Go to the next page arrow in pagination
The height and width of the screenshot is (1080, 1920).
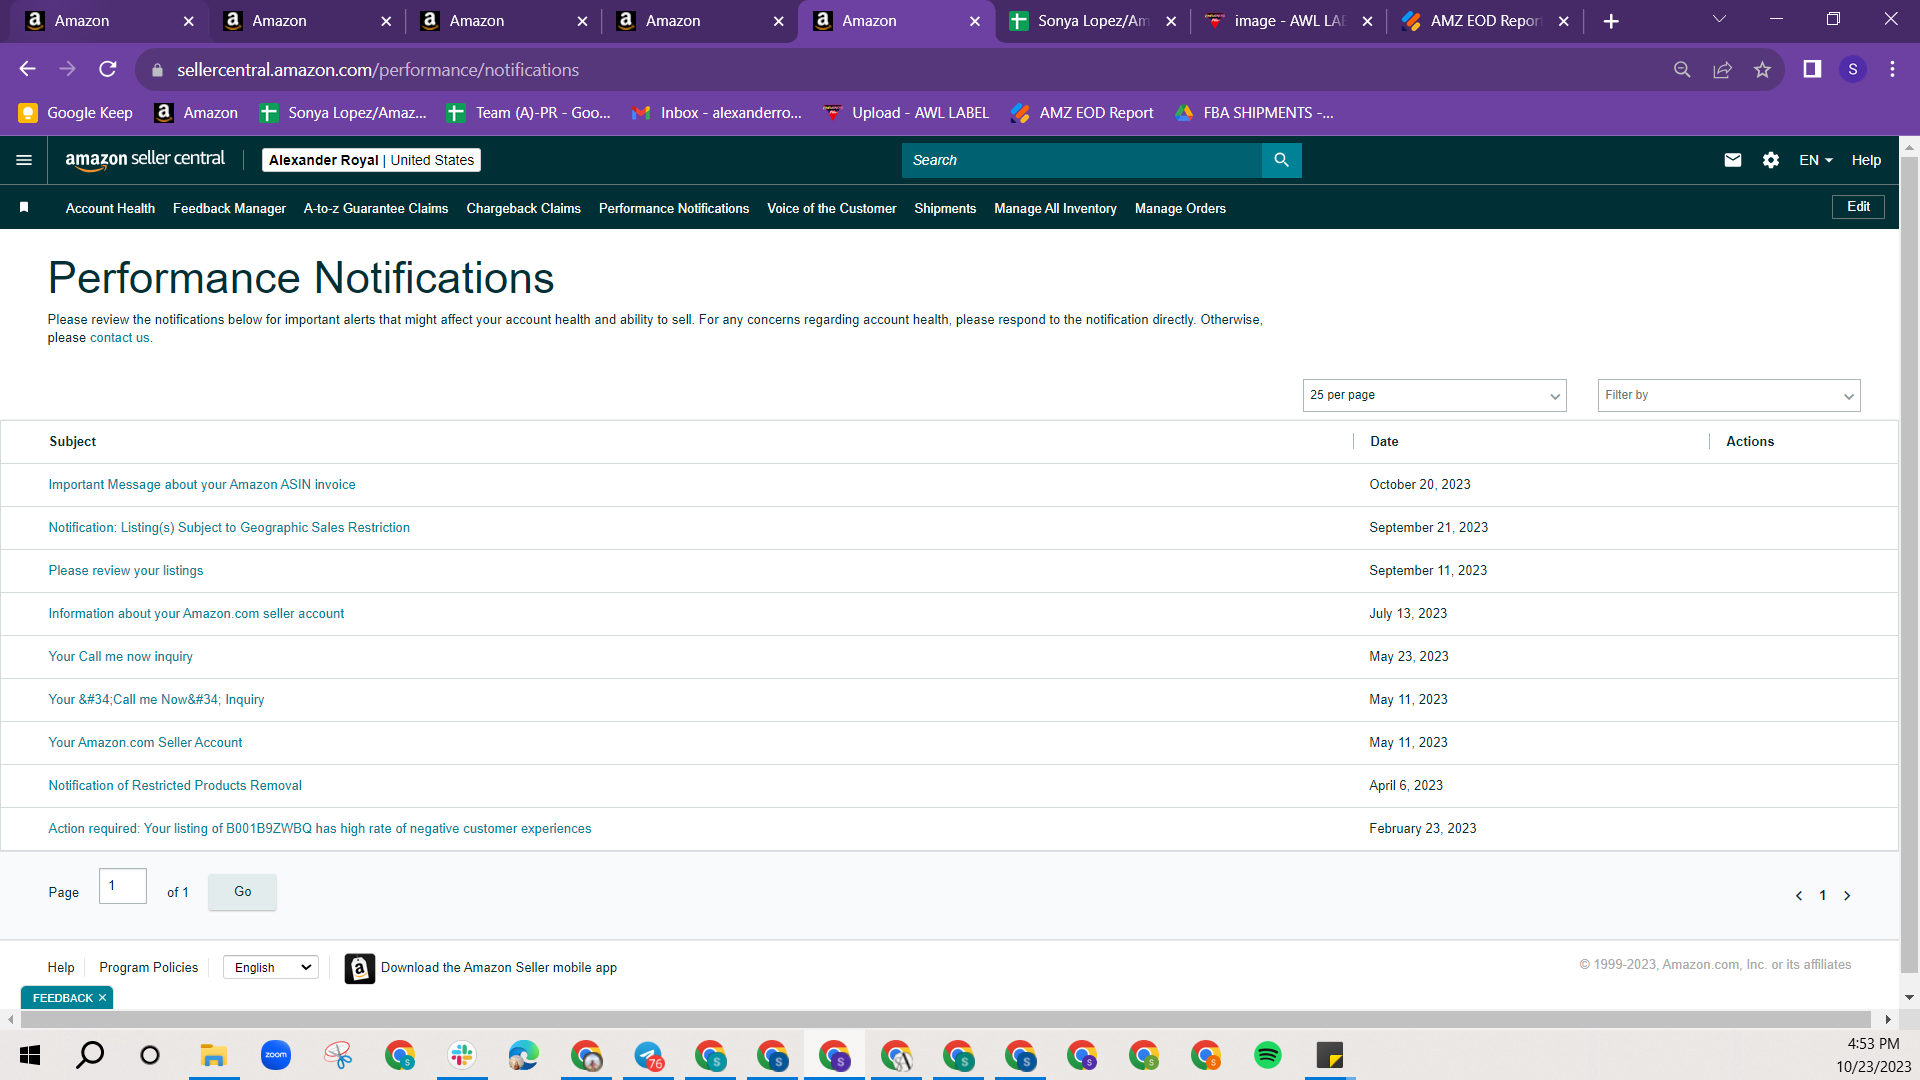pyautogui.click(x=1847, y=896)
